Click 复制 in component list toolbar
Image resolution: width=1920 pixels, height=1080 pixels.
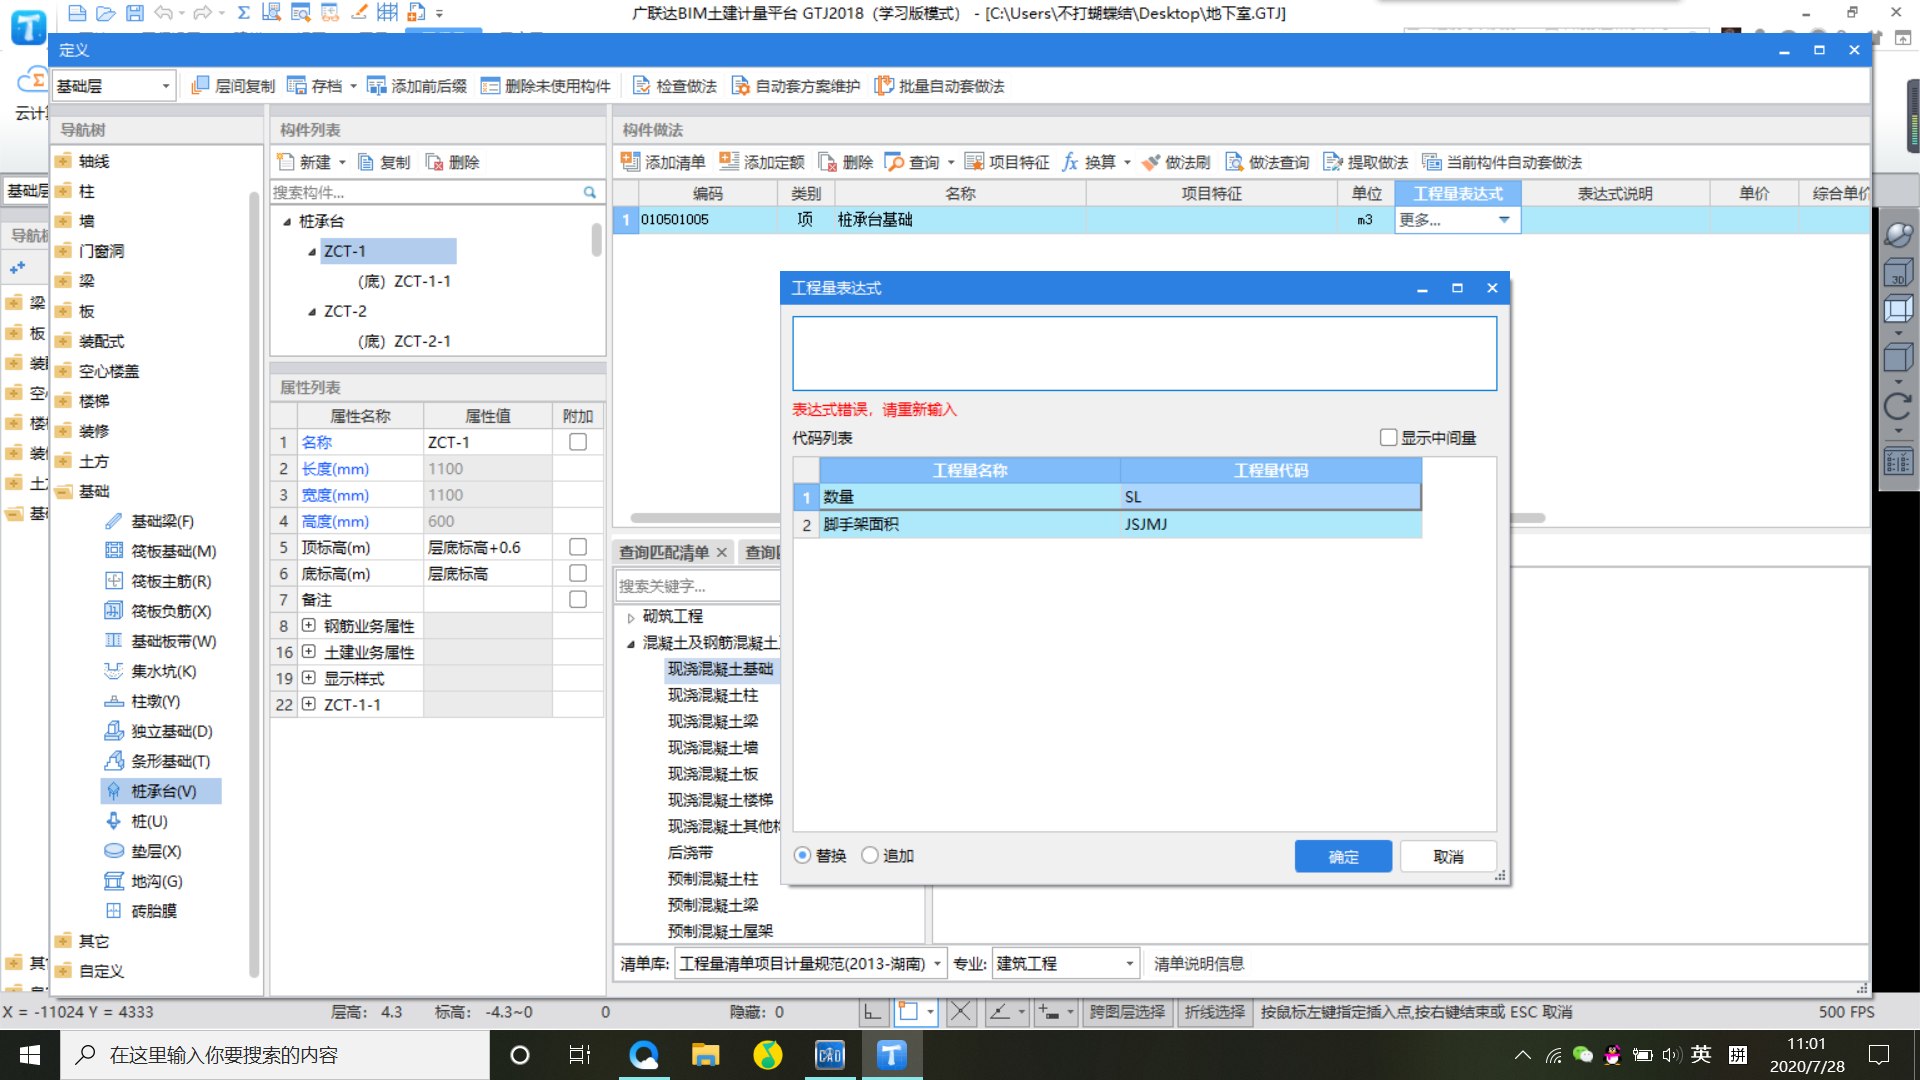point(384,162)
